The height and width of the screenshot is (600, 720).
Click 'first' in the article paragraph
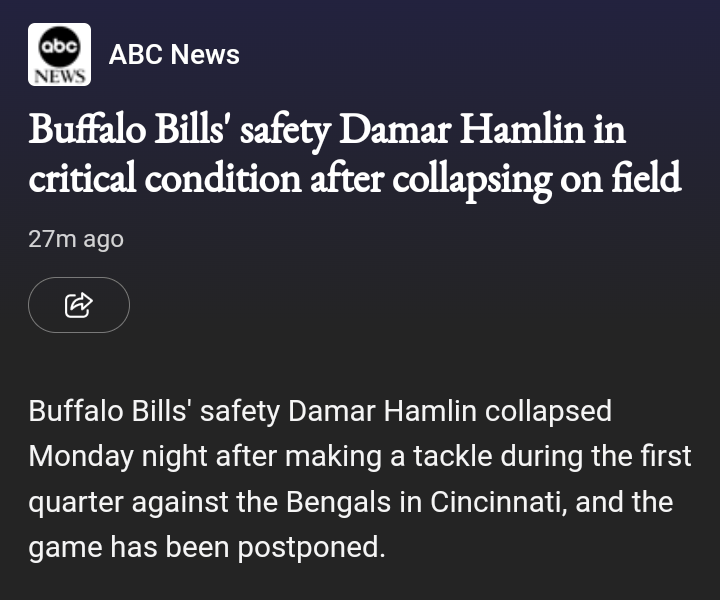(x=665, y=456)
